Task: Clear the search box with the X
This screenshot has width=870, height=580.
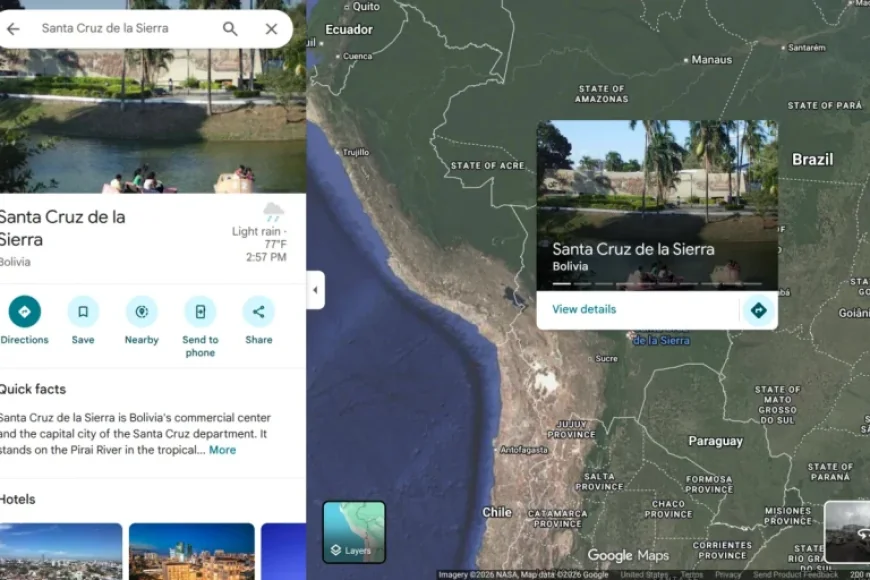Action: (271, 29)
